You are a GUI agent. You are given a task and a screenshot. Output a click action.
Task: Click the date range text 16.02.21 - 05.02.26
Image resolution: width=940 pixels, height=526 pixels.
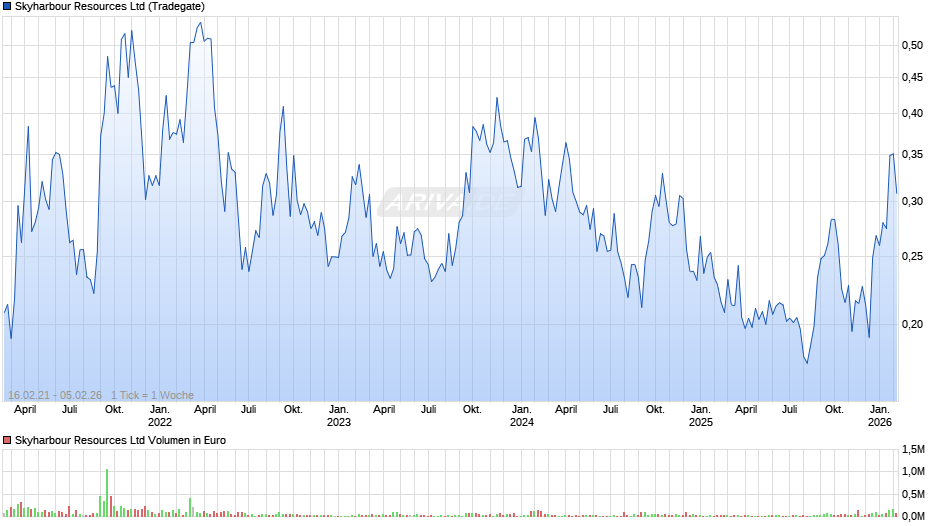click(55, 395)
